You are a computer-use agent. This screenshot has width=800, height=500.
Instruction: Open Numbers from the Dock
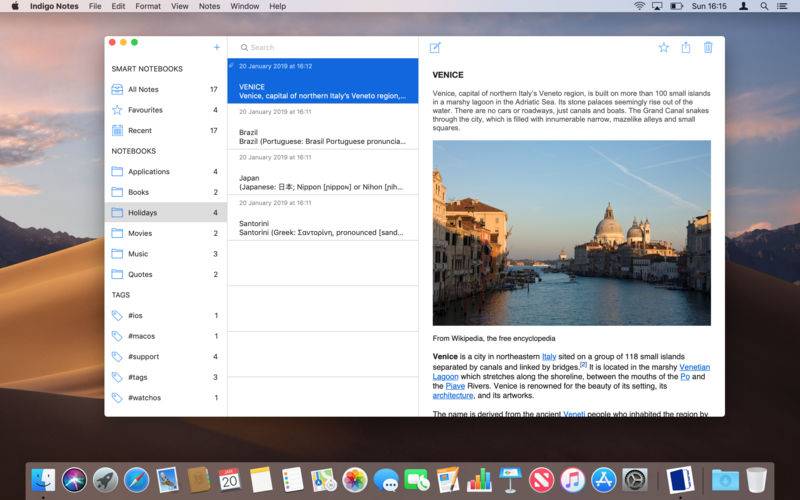(x=479, y=480)
